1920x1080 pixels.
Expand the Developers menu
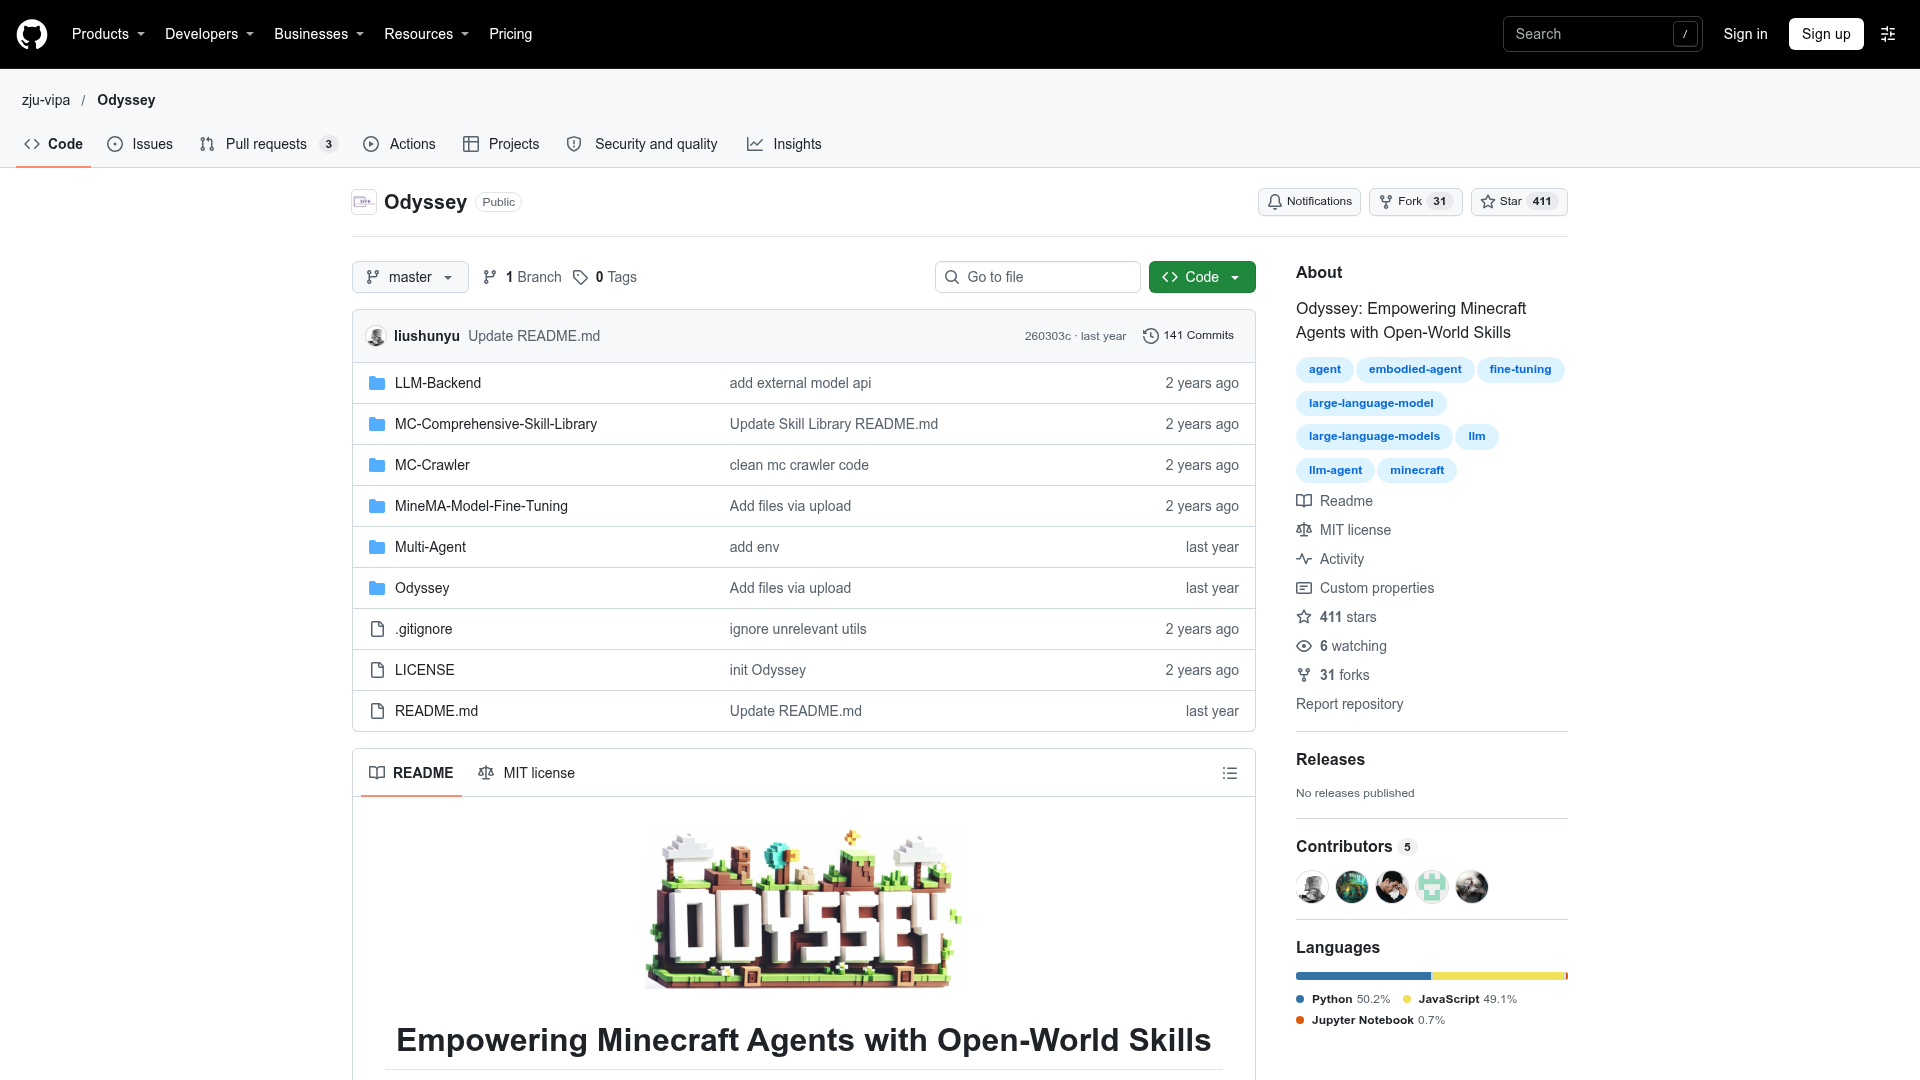point(209,34)
